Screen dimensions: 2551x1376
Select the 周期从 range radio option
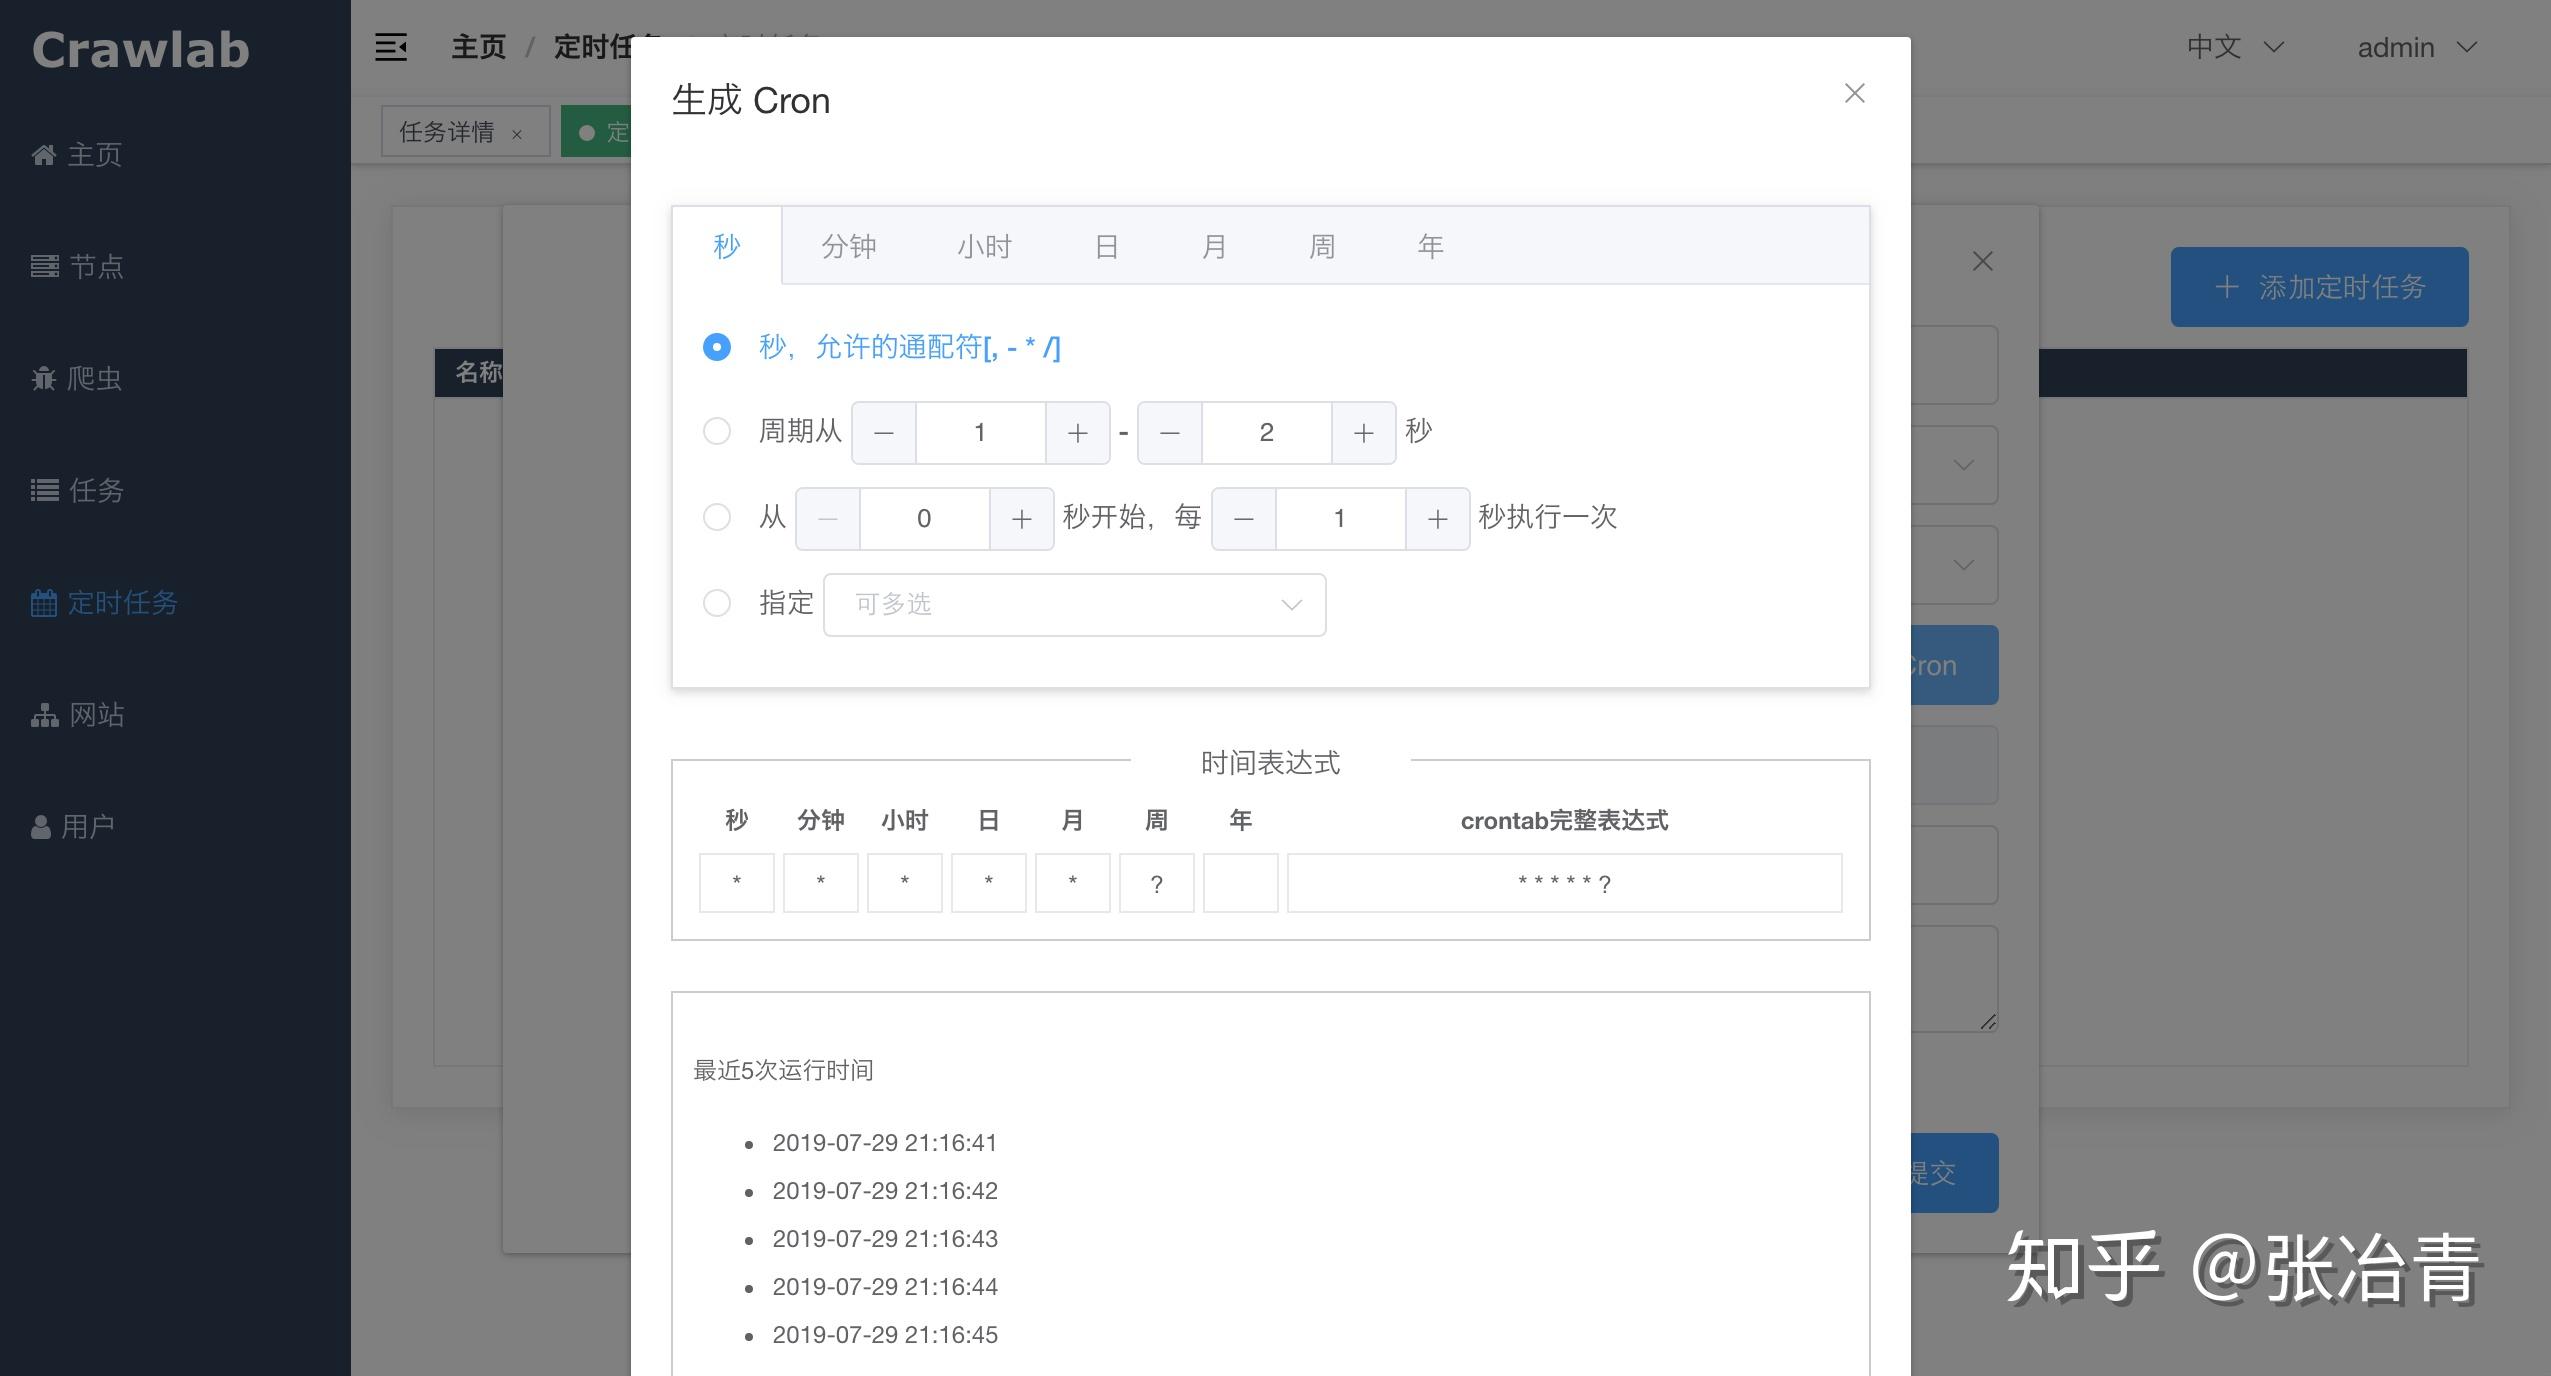pyautogui.click(x=716, y=432)
